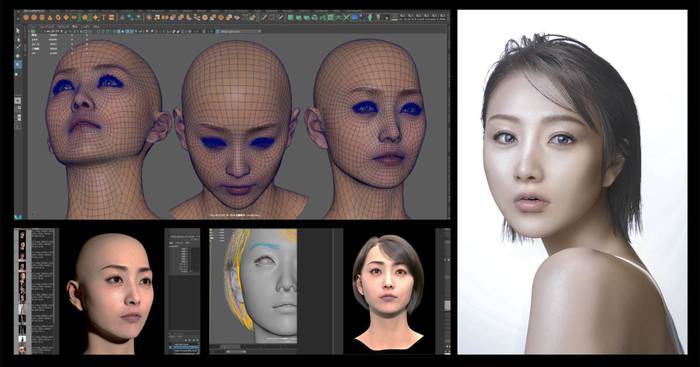Click the final portrait render on the right
The width and height of the screenshot is (700, 367).
point(572,182)
